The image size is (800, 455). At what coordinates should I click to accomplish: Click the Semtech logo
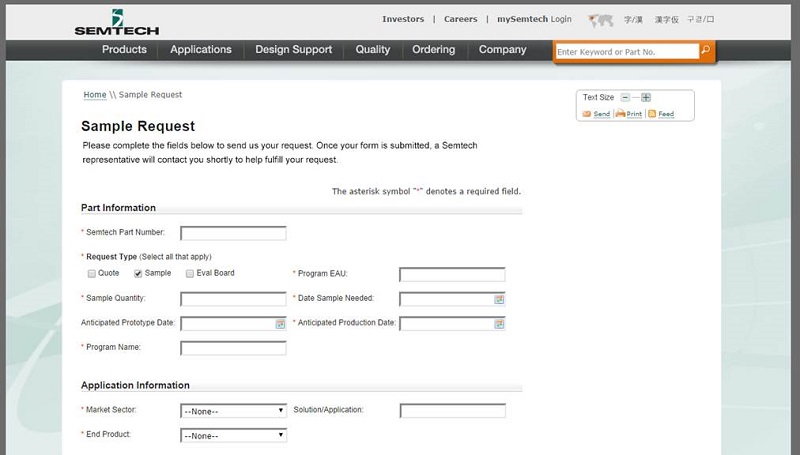(x=117, y=22)
